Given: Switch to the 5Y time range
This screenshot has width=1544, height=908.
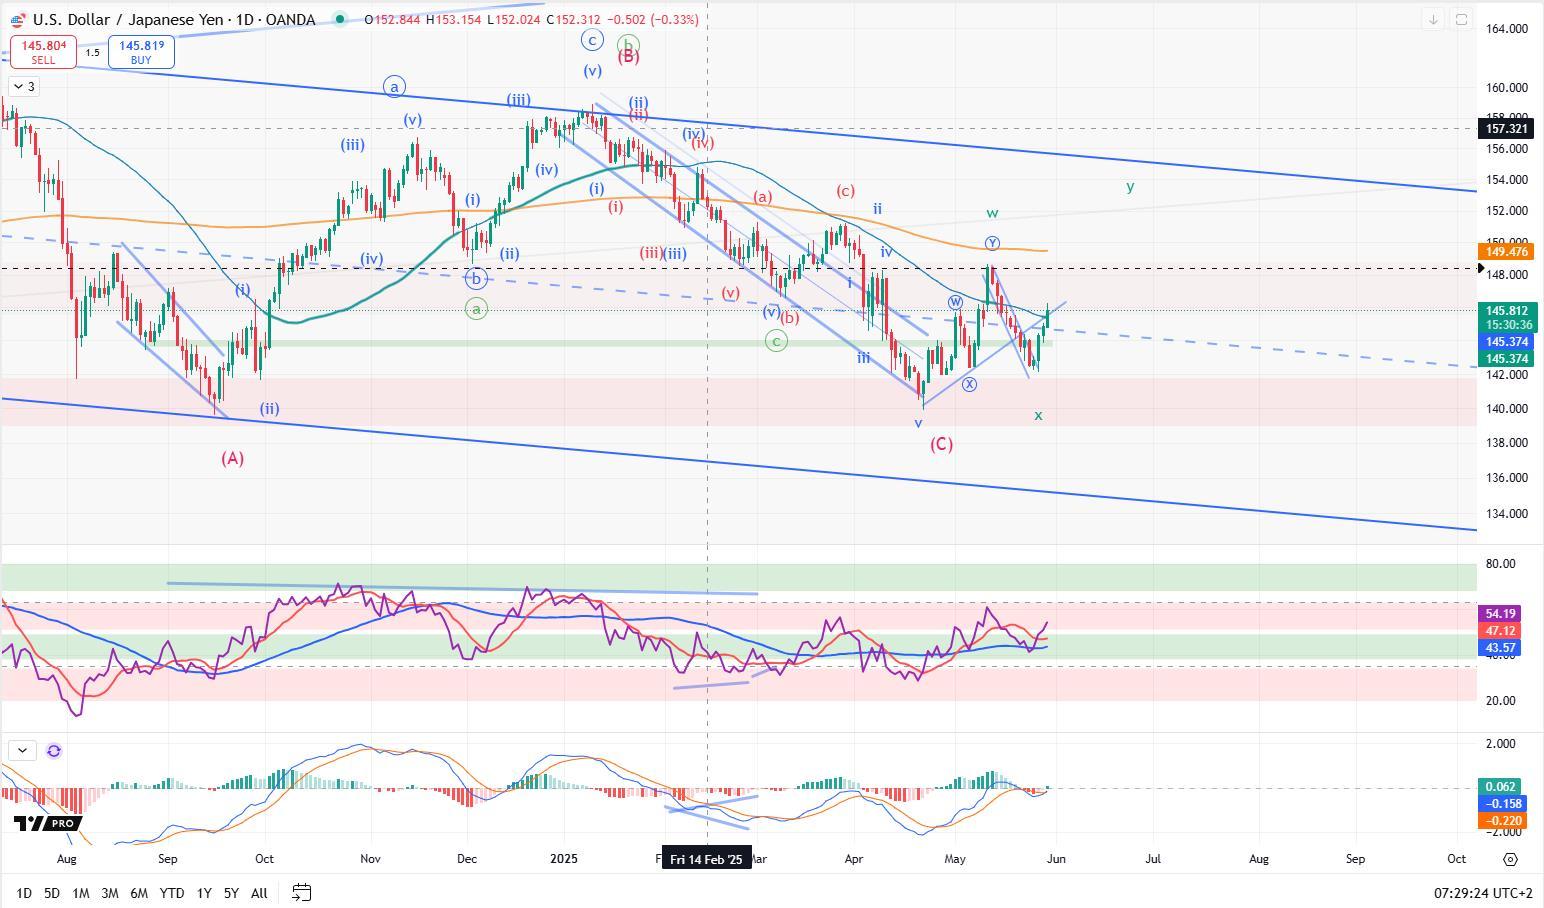Looking at the screenshot, I should [231, 892].
